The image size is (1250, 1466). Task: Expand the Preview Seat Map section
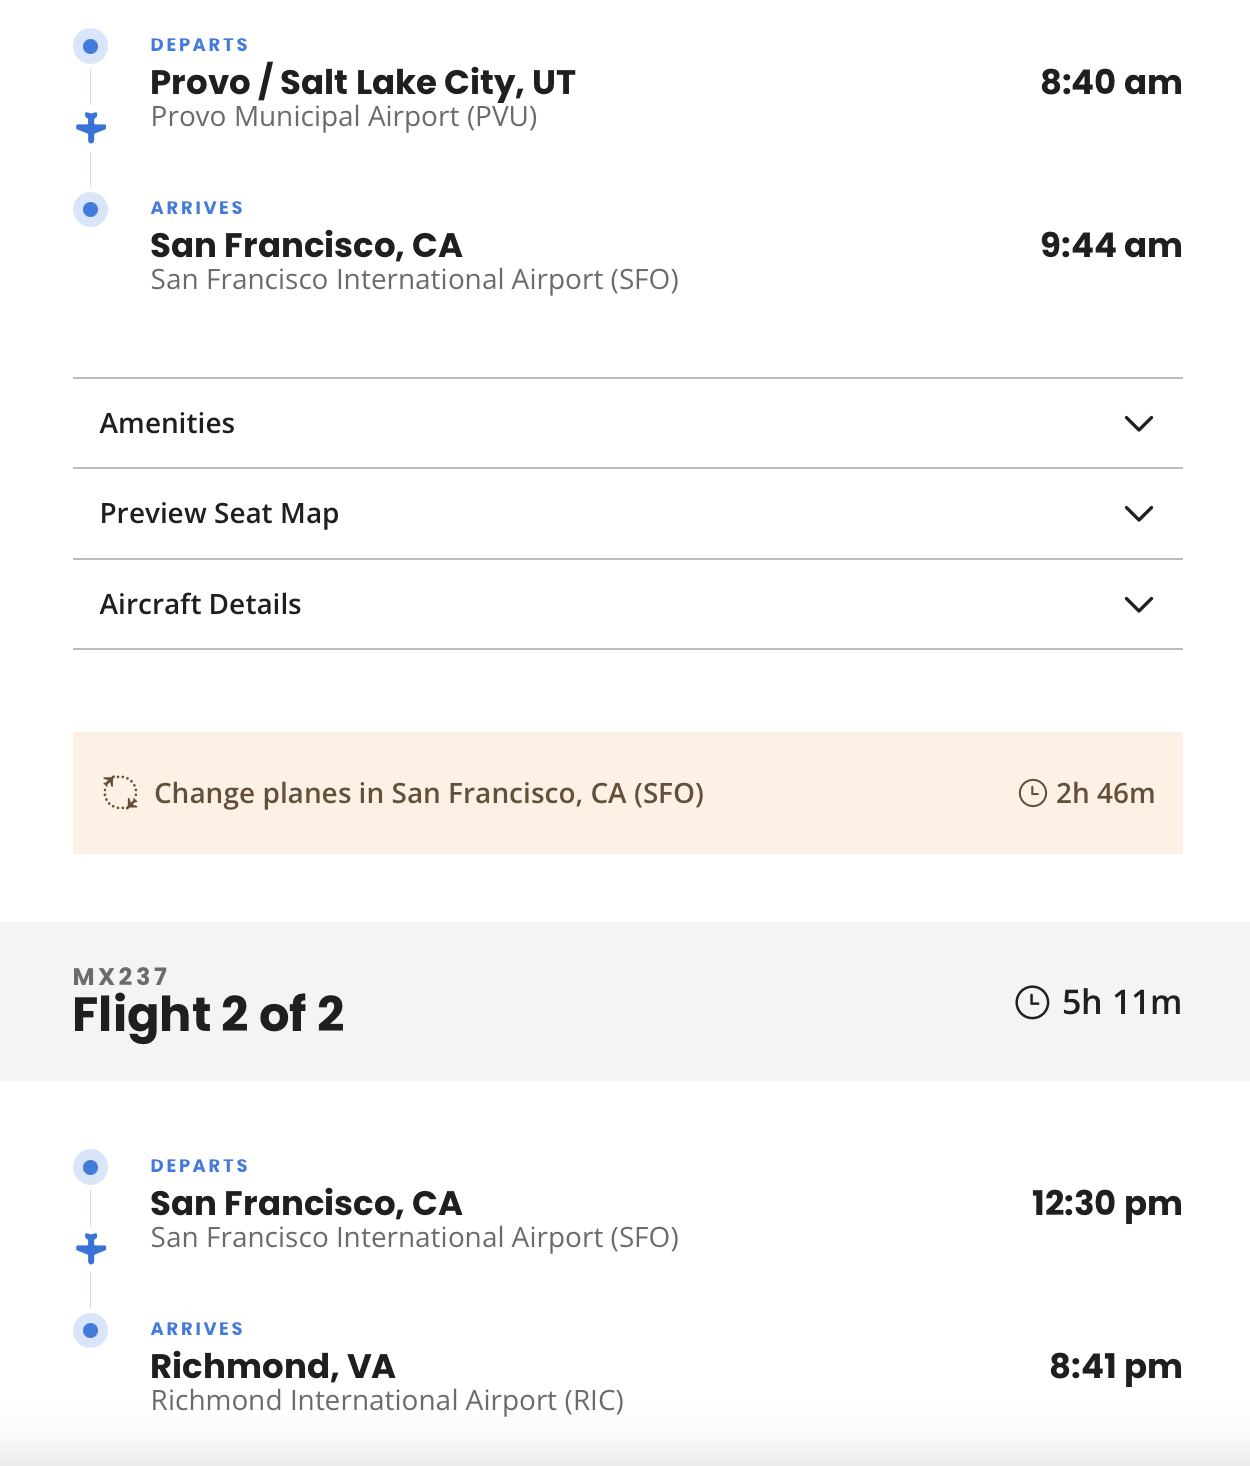[220, 513]
